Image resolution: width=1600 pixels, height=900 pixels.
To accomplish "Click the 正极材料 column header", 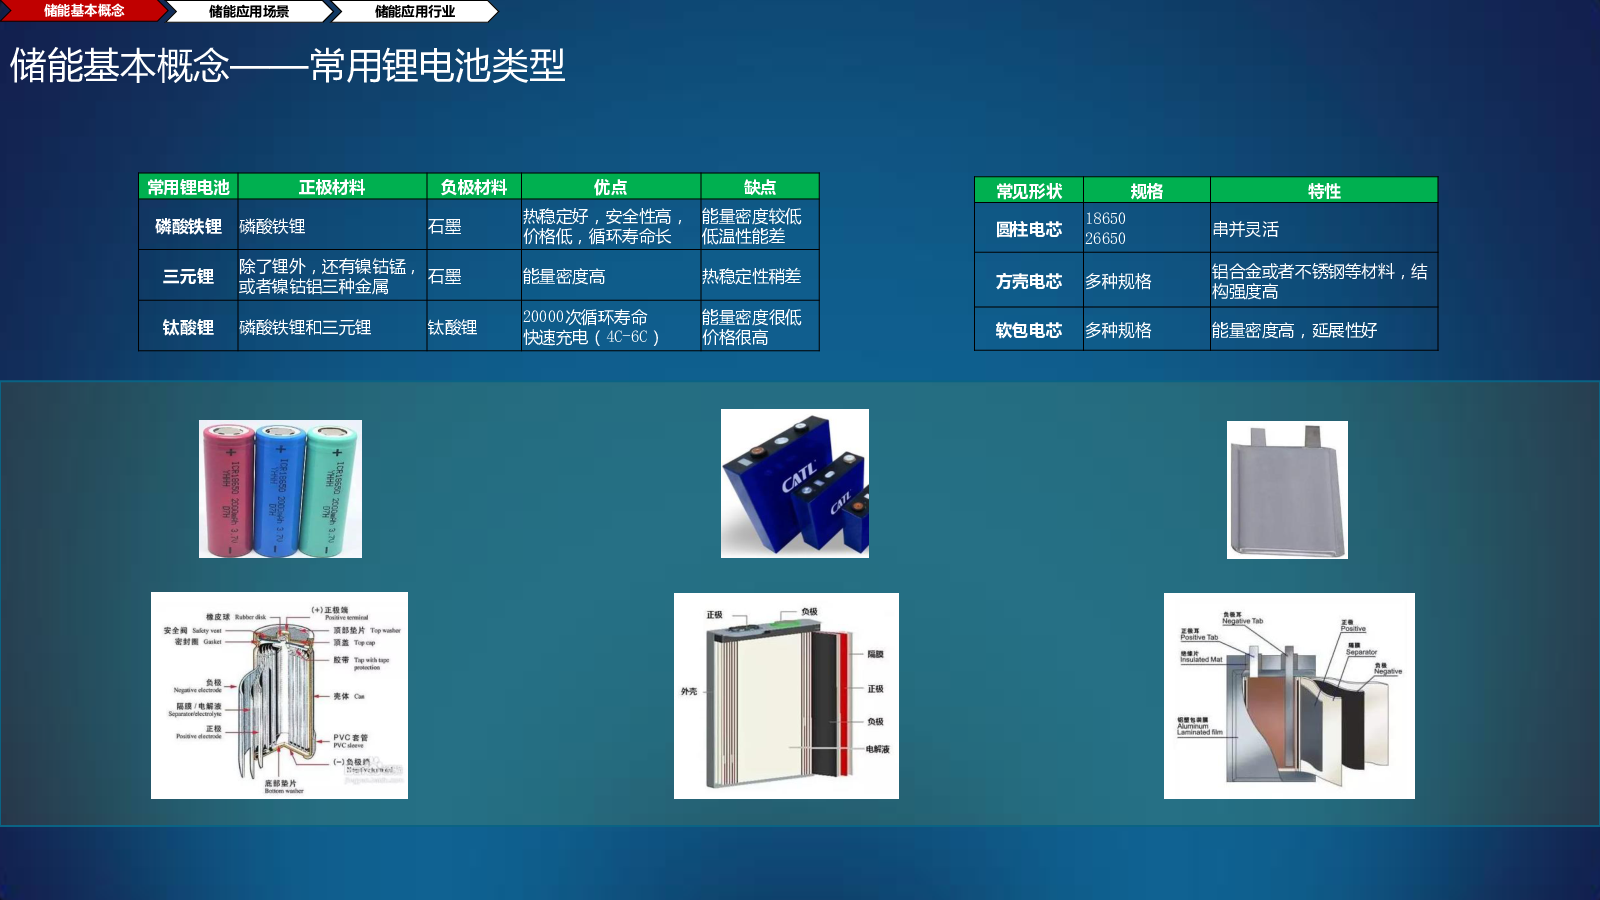I will [x=332, y=187].
